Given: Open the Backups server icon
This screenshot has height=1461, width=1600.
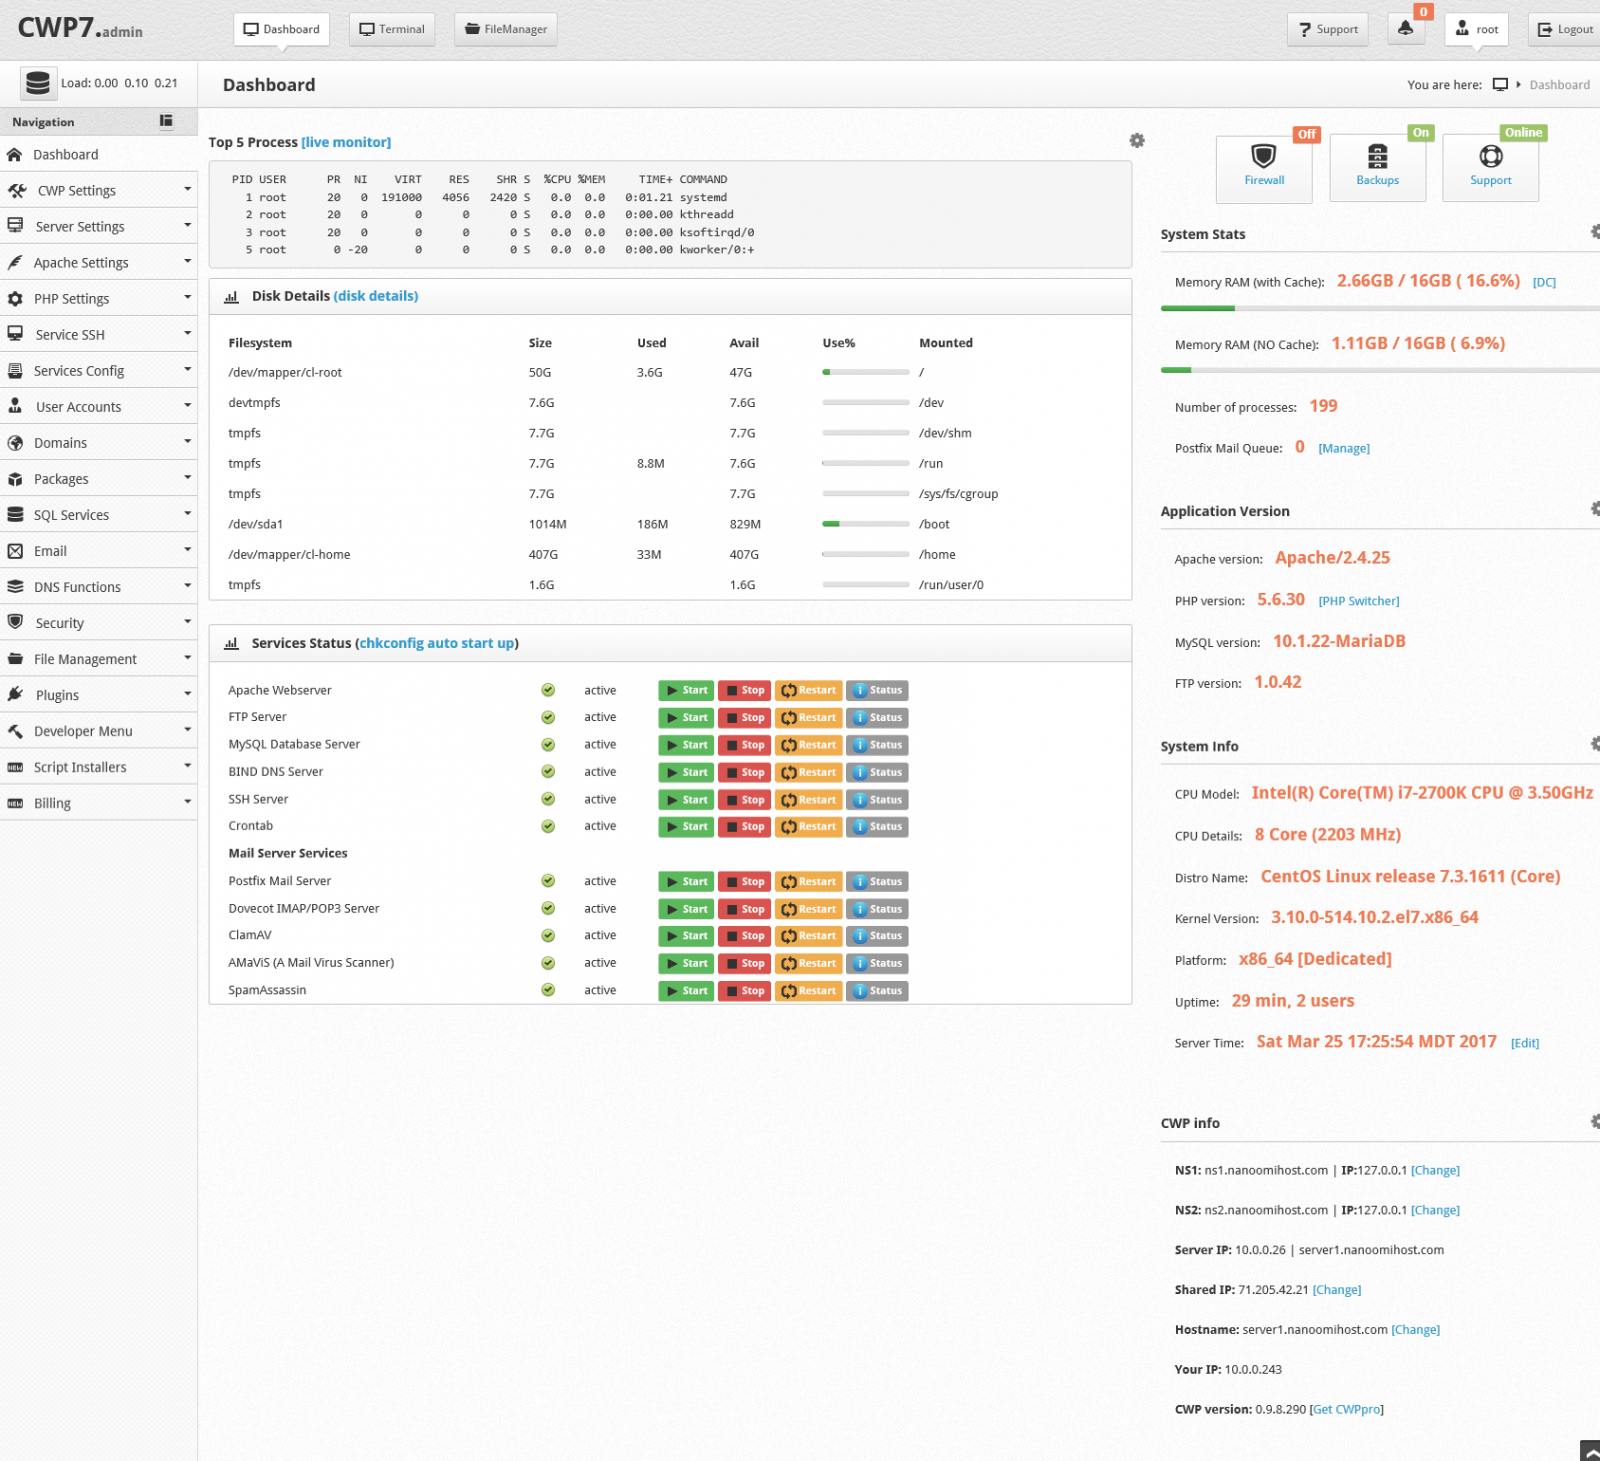Looking at the screenshot, I should [1377, 158].
